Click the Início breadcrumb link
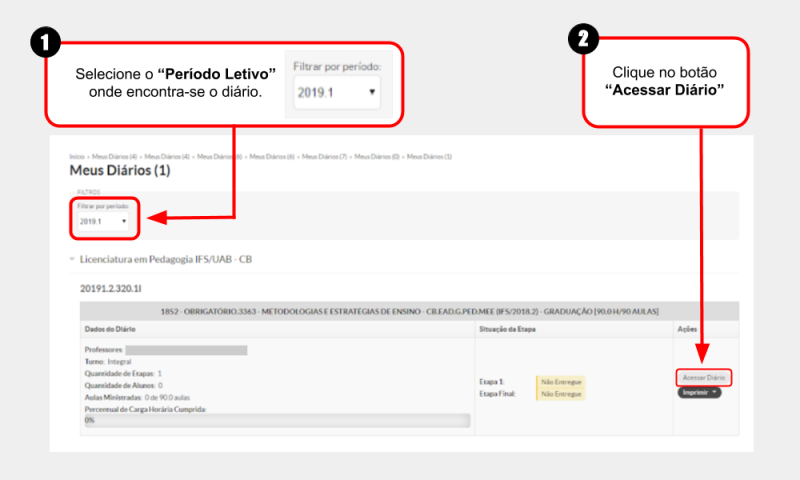This screenshot has width=800, height=480. [77, 157]
